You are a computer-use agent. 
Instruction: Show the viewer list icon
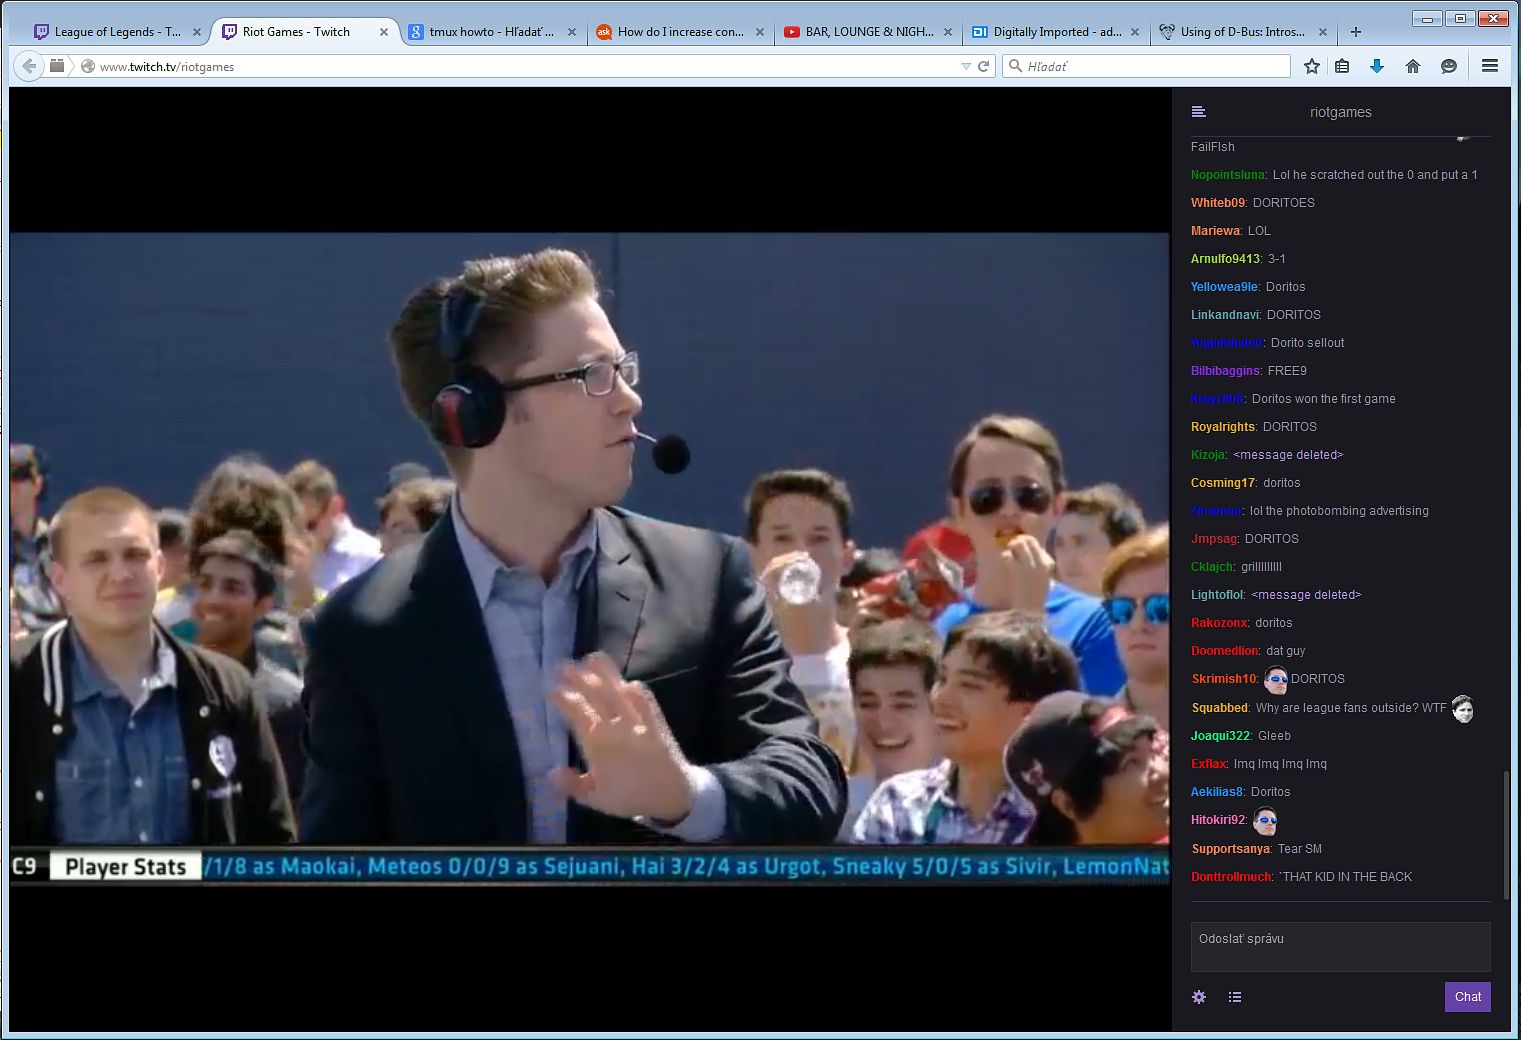pyautogui.click(x=1235, y=997)
